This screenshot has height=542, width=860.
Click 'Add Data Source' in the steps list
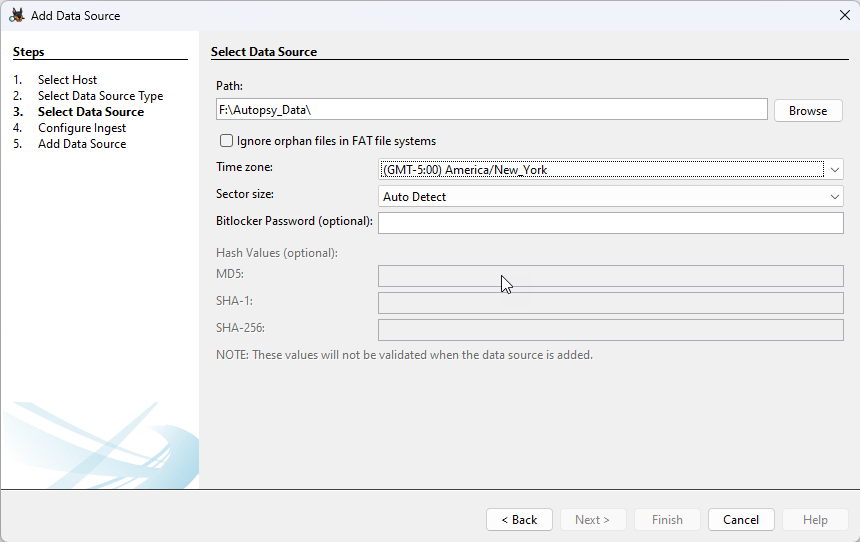point(82,144)
